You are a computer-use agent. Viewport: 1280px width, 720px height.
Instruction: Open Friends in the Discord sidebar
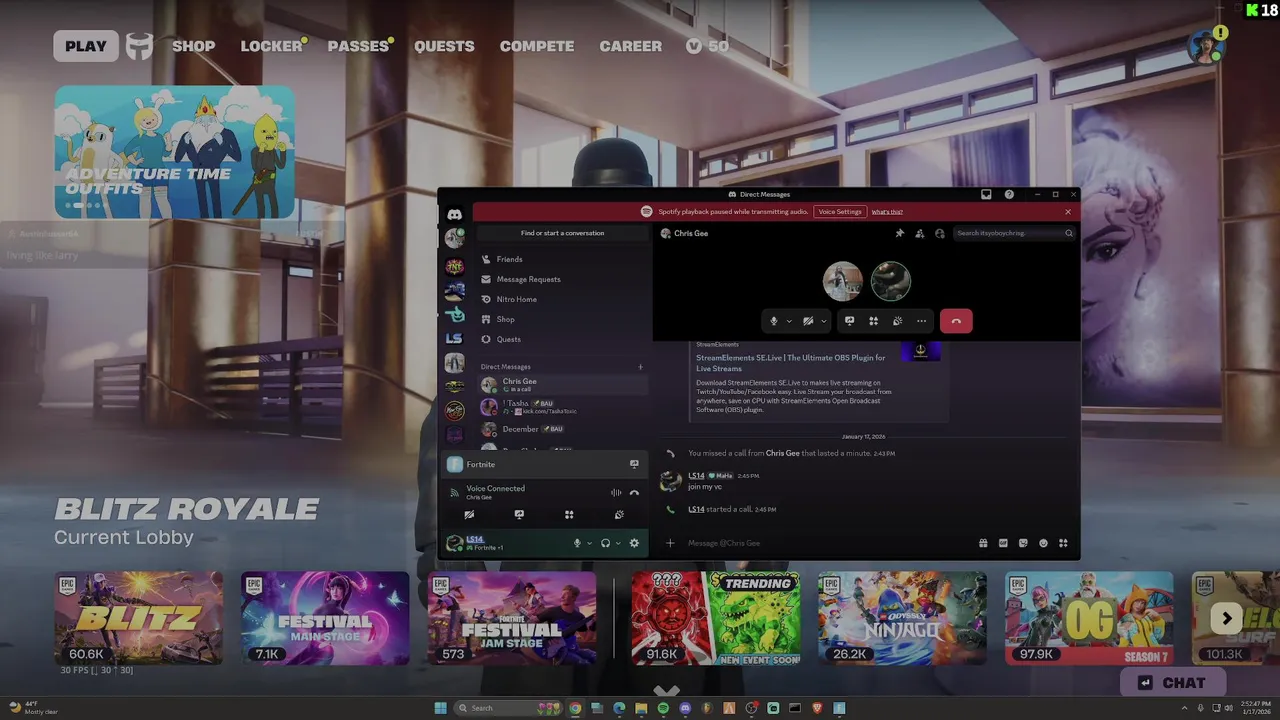(562, 259)
